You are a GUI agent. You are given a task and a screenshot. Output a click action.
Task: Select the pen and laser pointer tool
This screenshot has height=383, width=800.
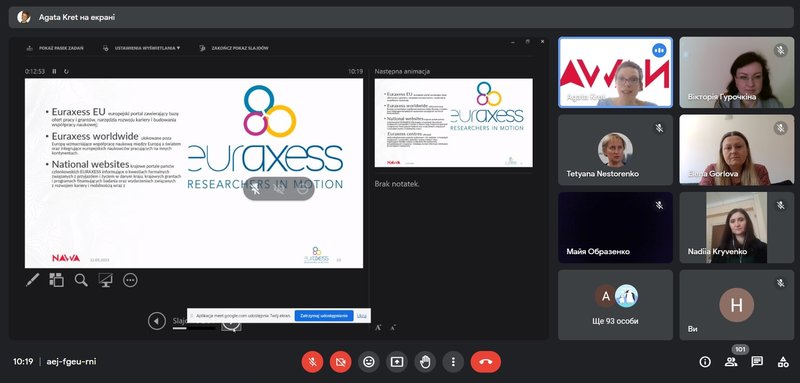point(33,279)
